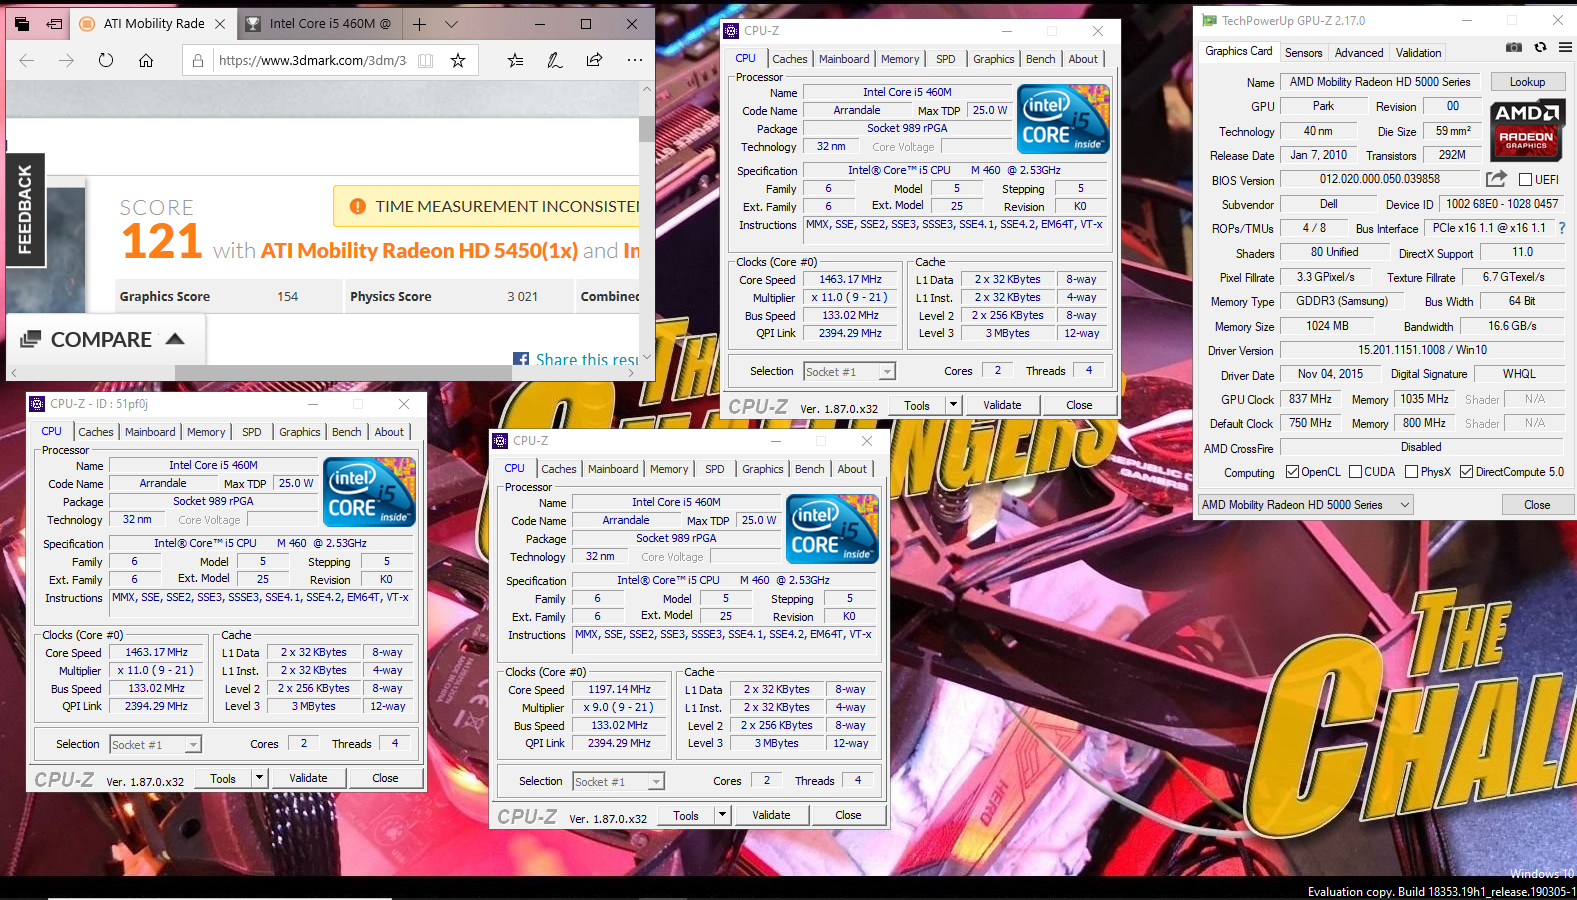
Task: Click the Graphics Score value 154
Action: click(x=288, y=296)
